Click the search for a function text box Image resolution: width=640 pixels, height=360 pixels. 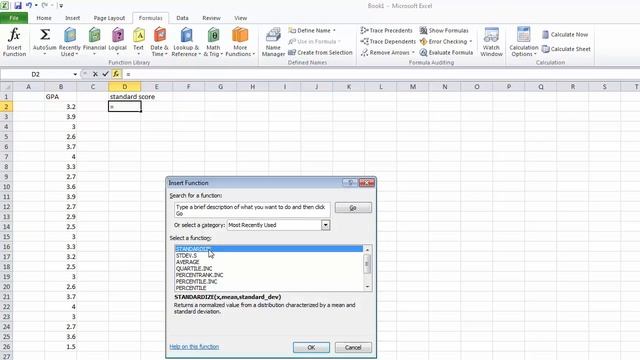tap(252, 210)
